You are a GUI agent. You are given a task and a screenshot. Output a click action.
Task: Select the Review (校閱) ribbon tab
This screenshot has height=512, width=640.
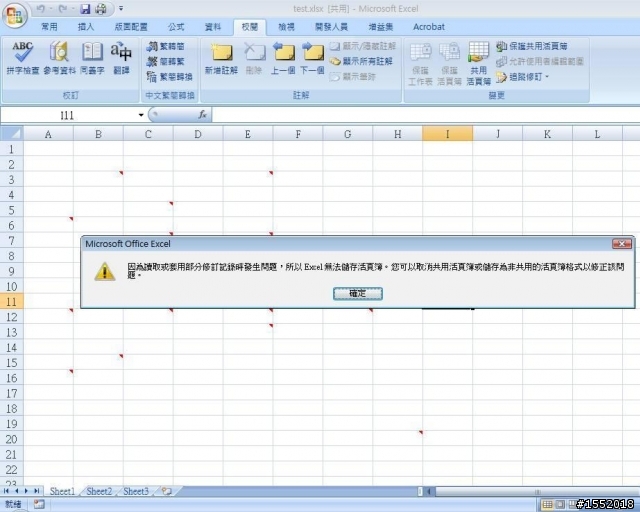point(250,27)
